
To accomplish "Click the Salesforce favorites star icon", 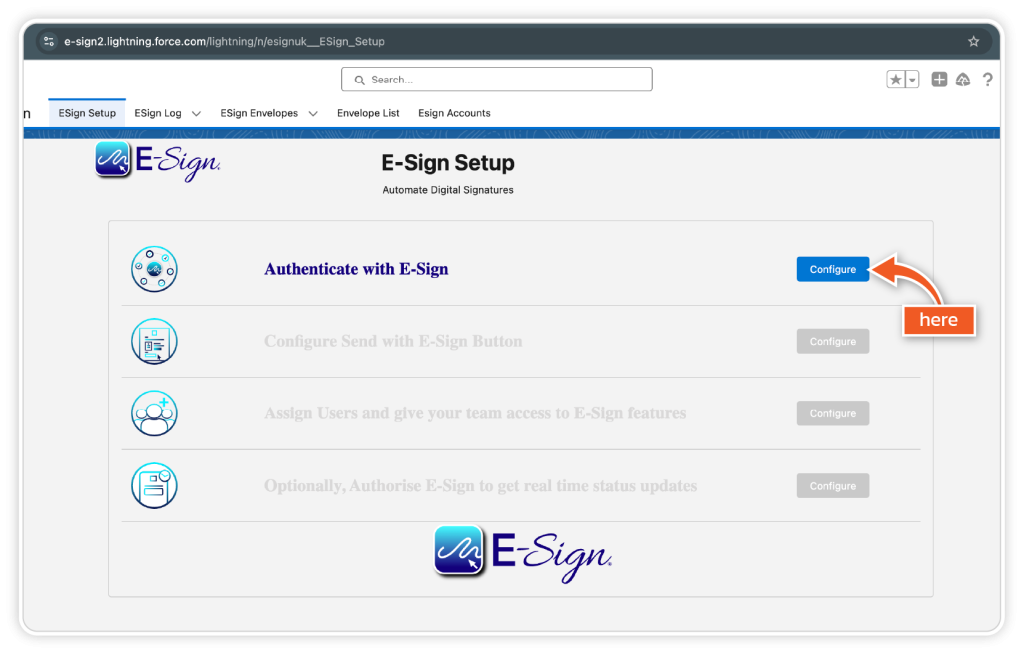I will 896,80.
